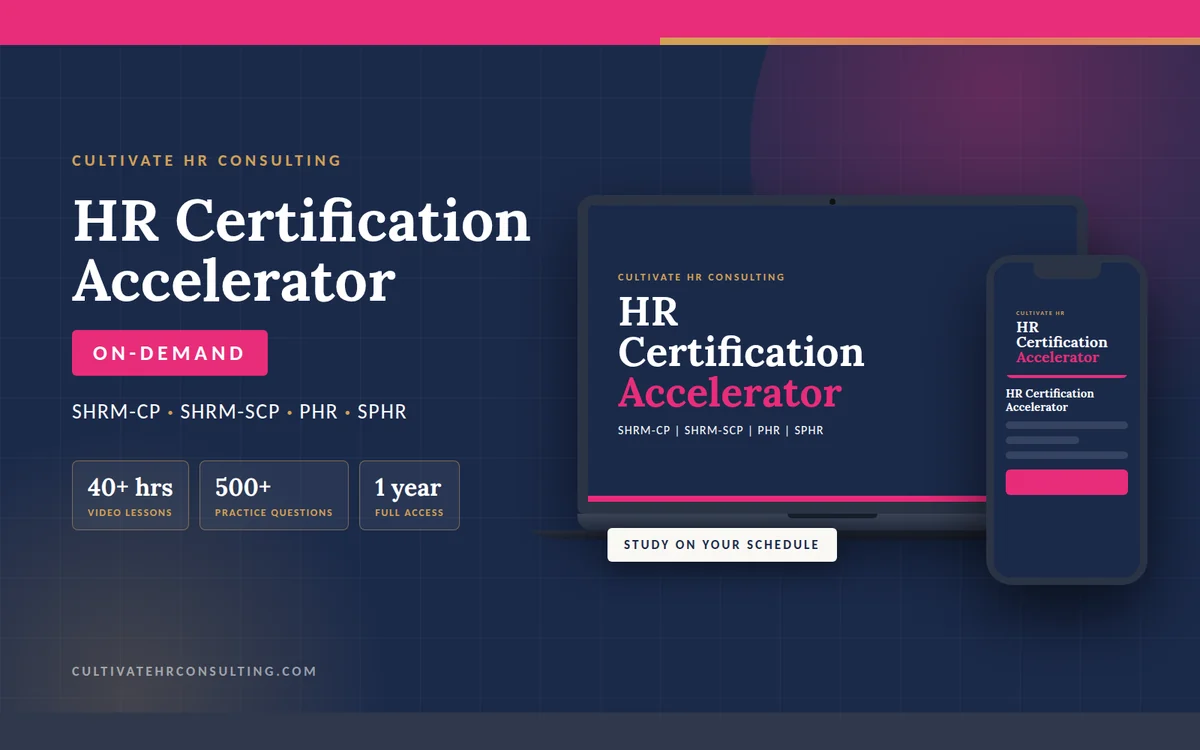Click the pink button on the phone mockup
The width and height of the screenshot is (1200, 750).
[x=1066, y=482]
